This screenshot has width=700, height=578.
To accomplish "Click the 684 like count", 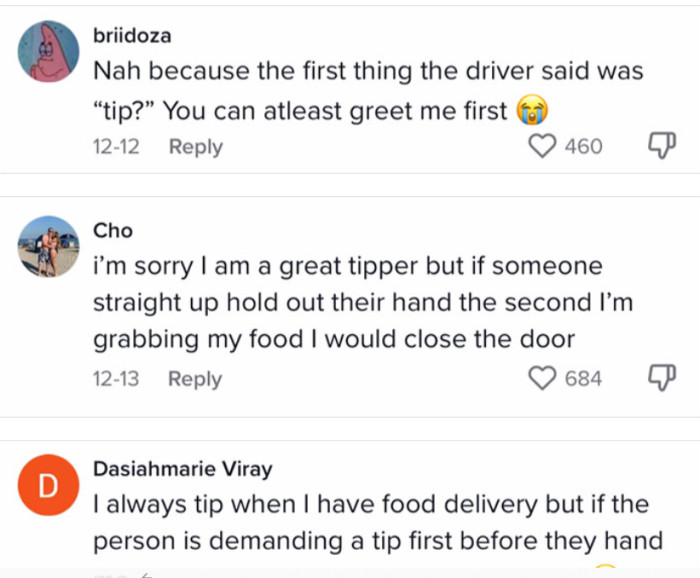I will (584, 379).
